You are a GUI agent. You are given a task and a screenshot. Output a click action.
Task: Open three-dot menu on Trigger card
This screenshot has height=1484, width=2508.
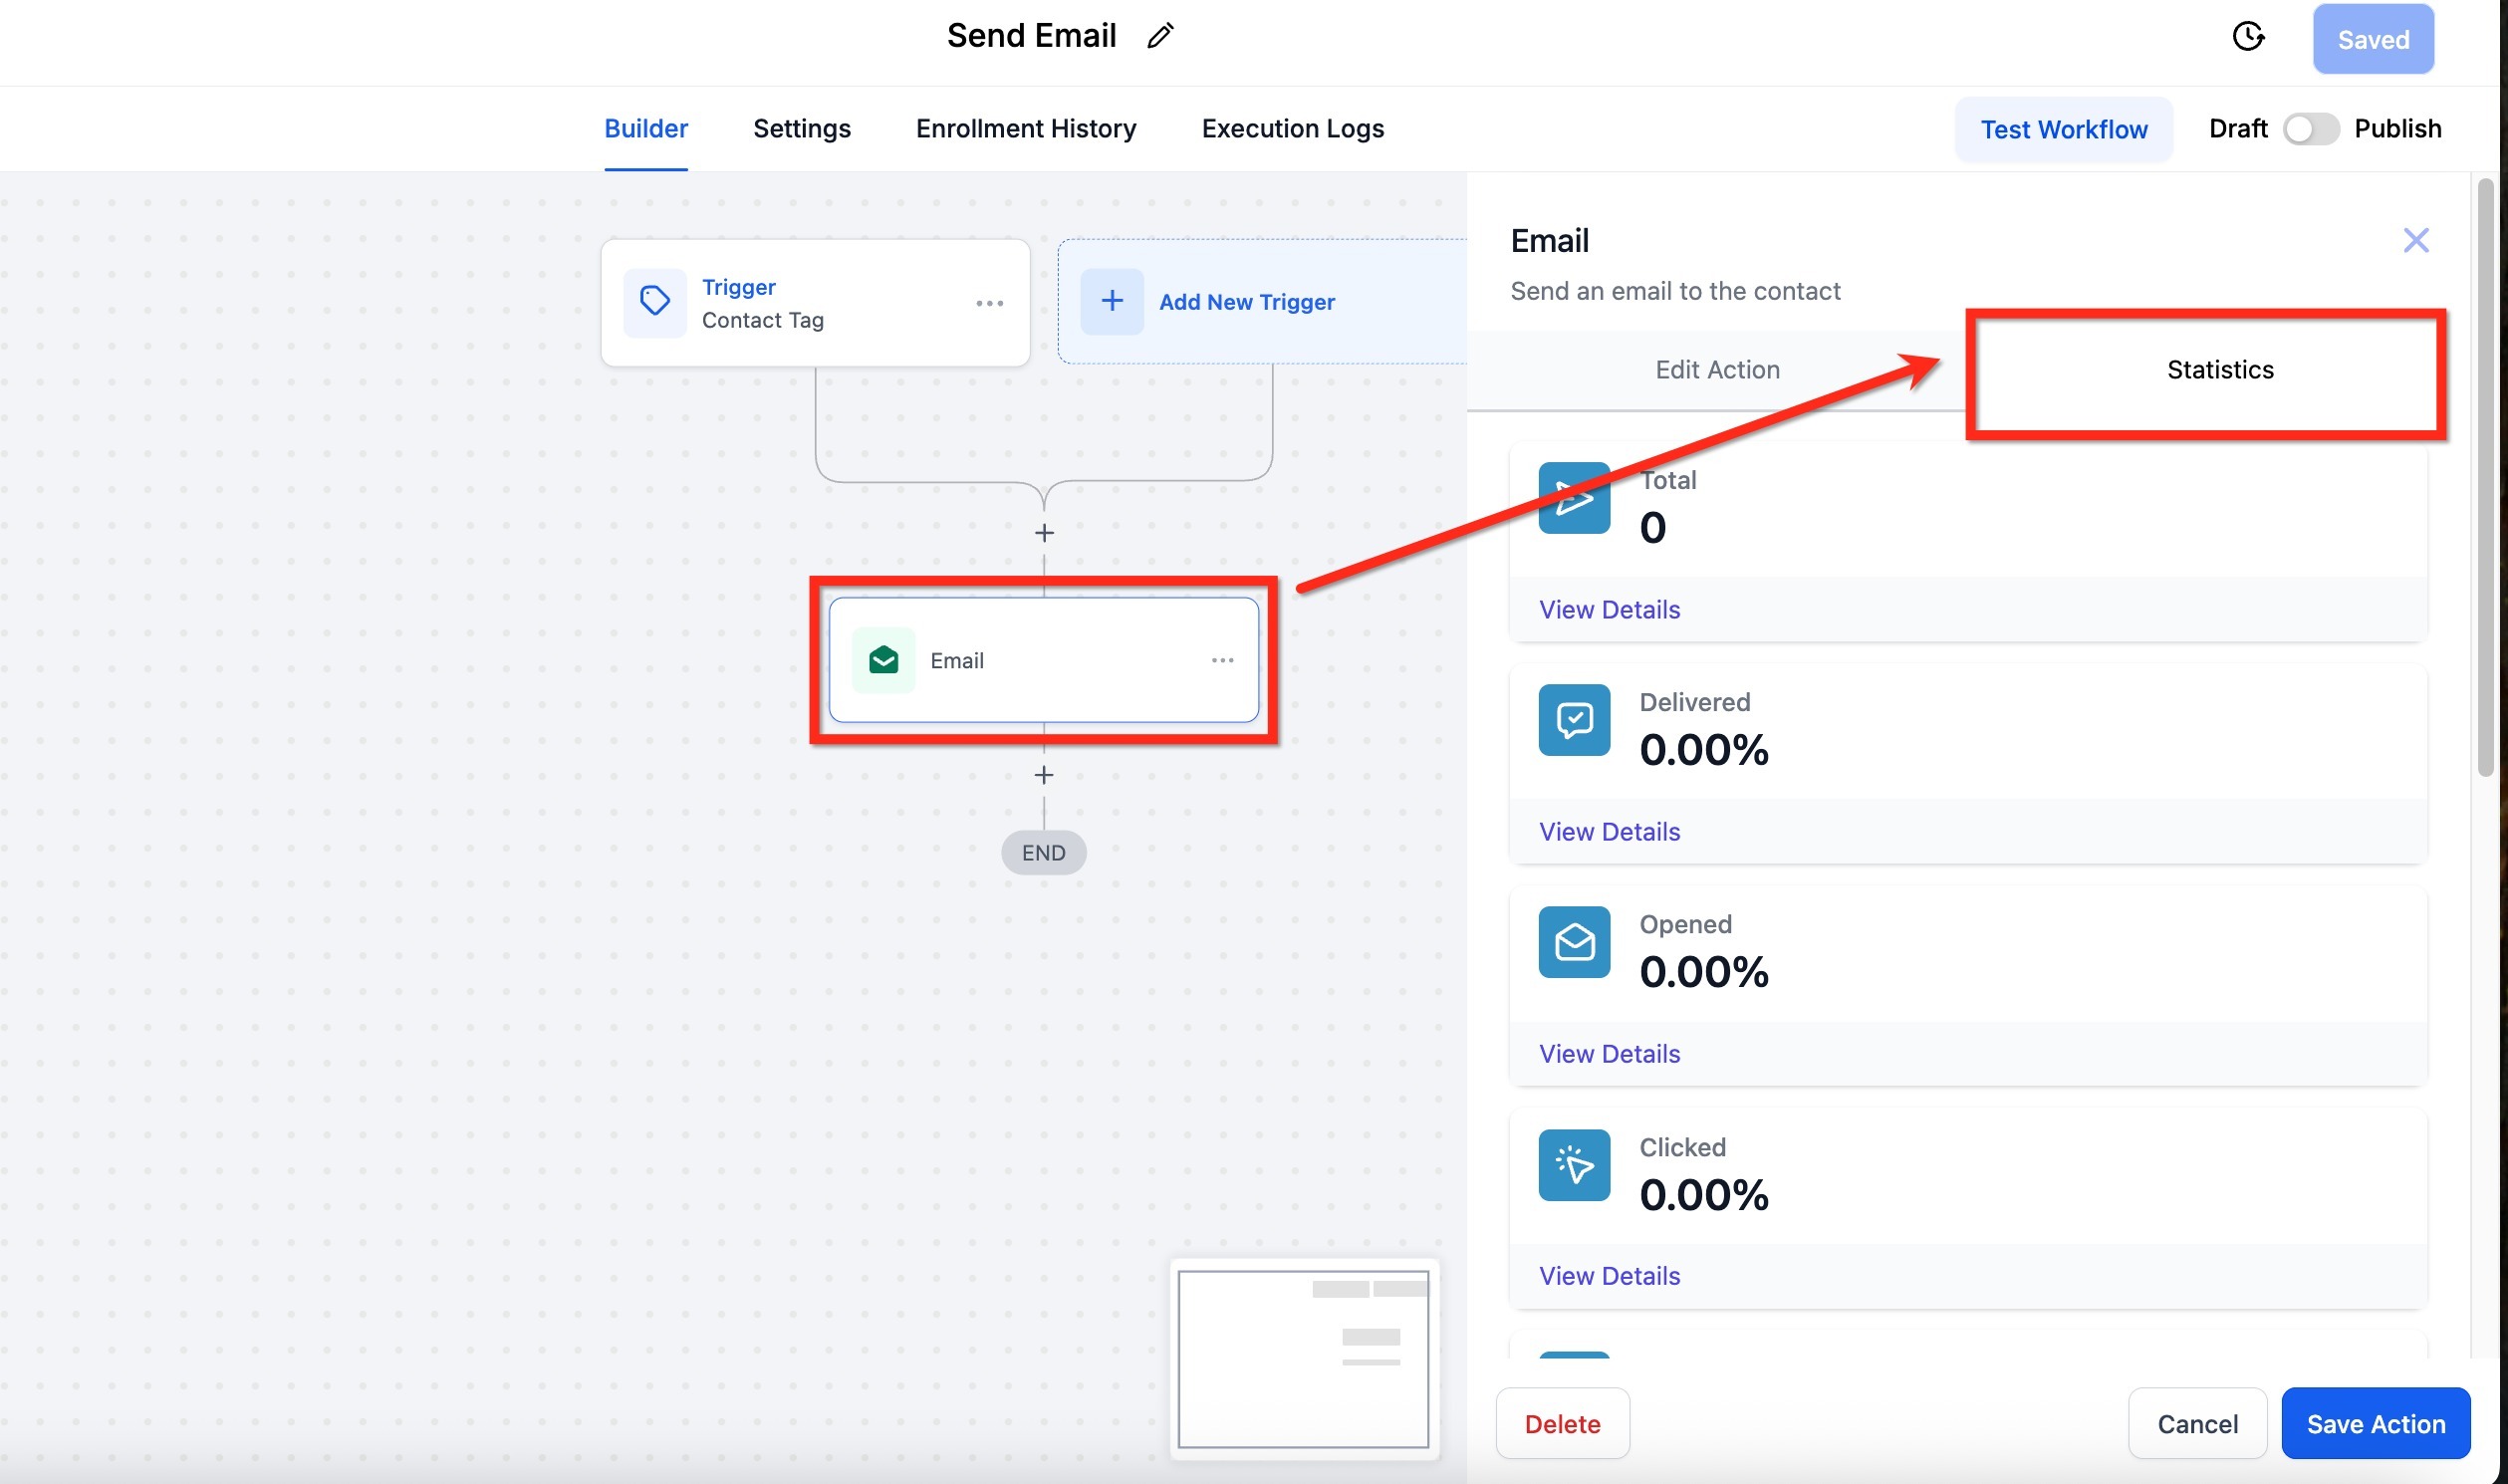click(989, 303)
